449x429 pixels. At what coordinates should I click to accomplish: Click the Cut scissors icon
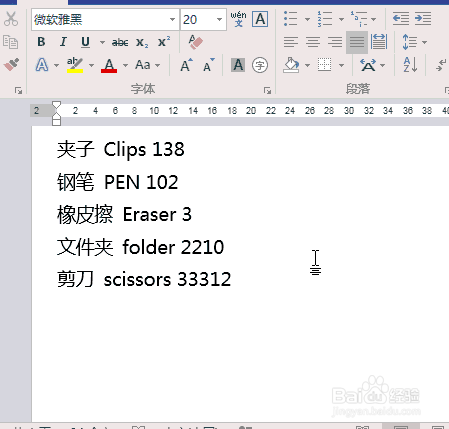(11, 19)
